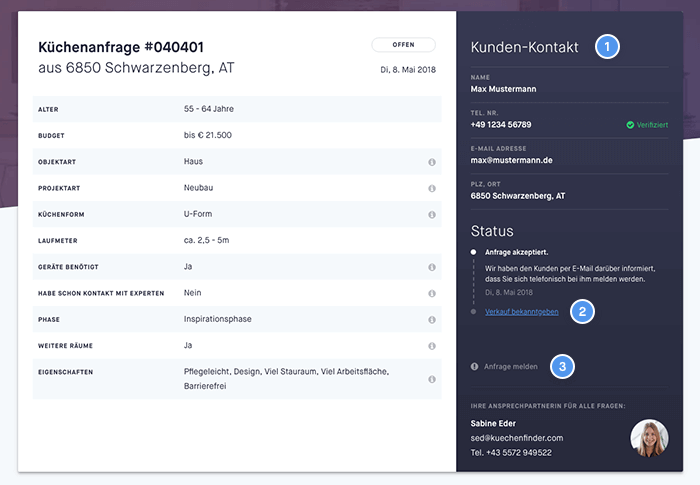Click blue annotation marker number 1
The image size is (700, 485).
tap(607, 46)
